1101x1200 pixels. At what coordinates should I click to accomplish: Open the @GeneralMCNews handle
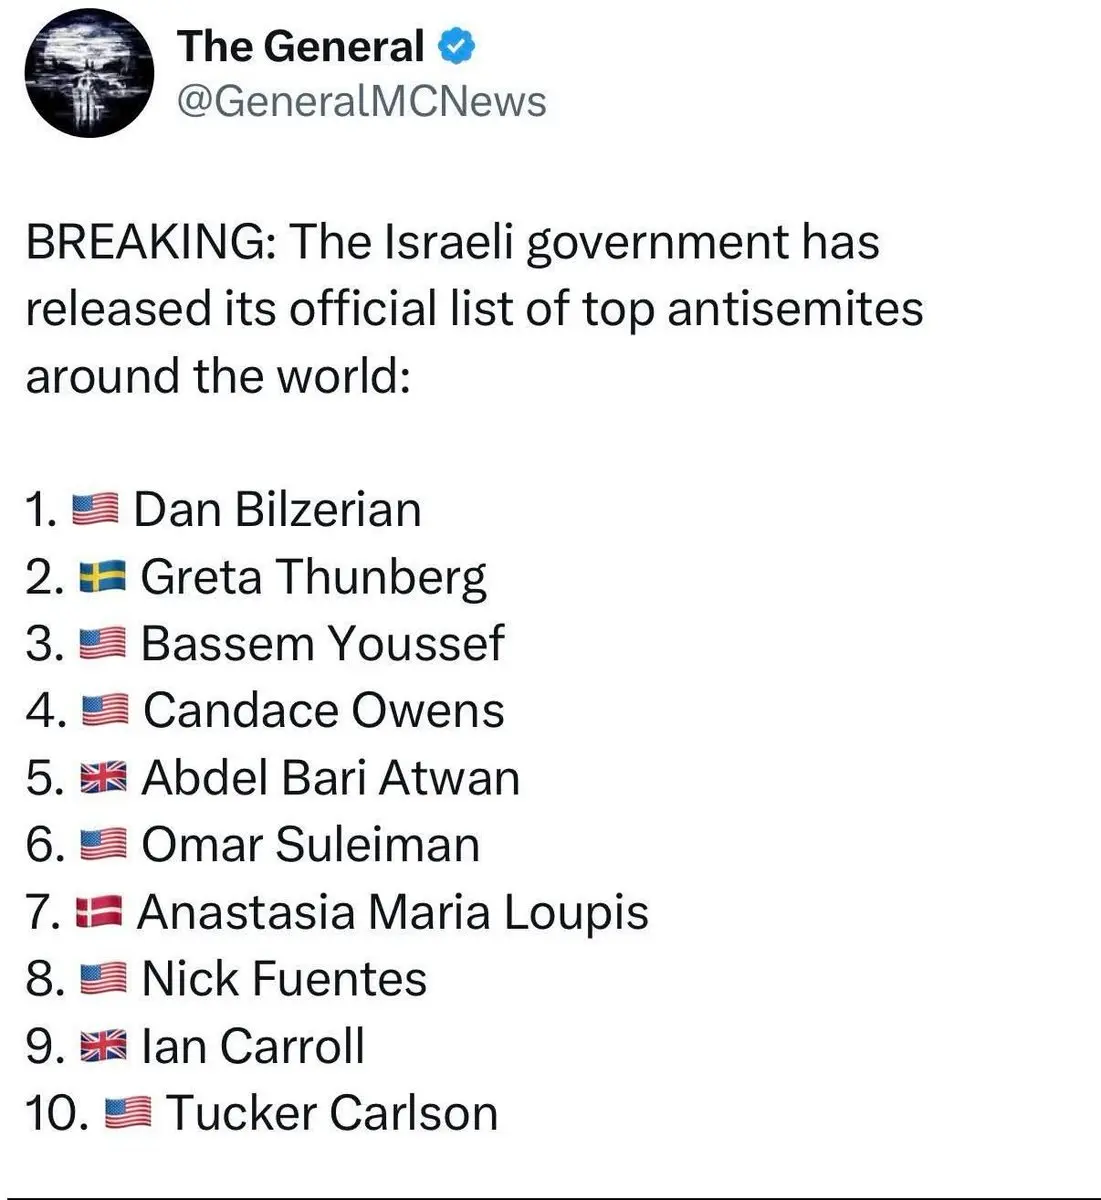click(x=361, y=101)
